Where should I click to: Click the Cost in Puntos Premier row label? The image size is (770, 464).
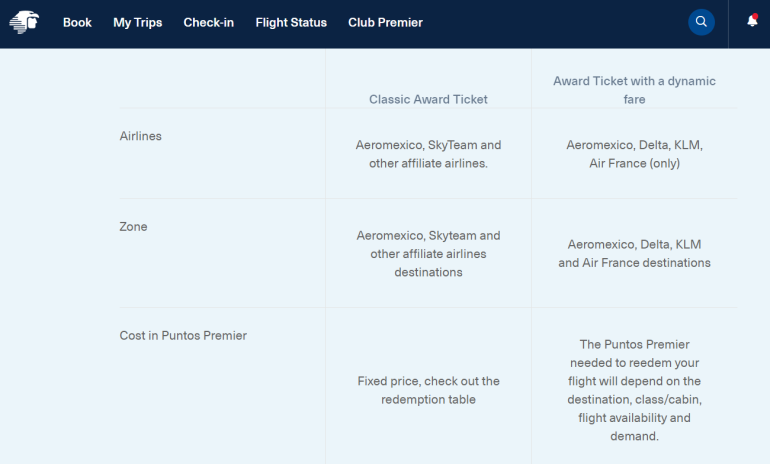pyautogui.click(x=183, y=336)
